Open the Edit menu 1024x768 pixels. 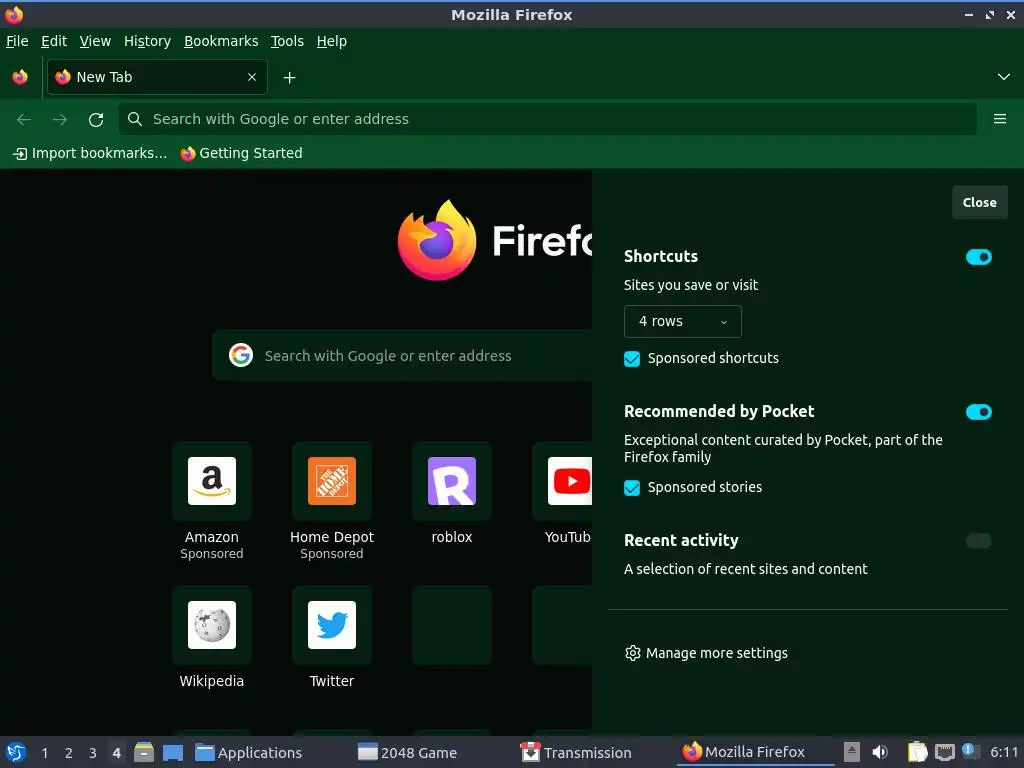54,41
